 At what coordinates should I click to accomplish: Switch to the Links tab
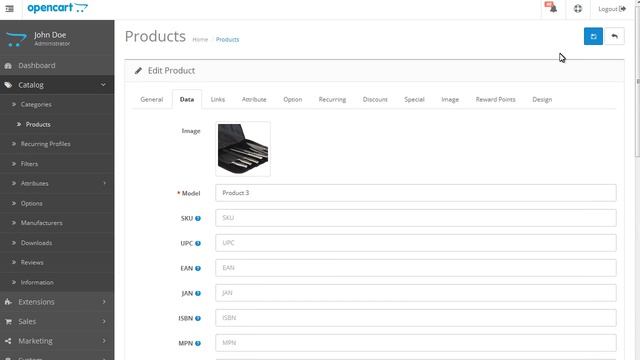[218, 99]
